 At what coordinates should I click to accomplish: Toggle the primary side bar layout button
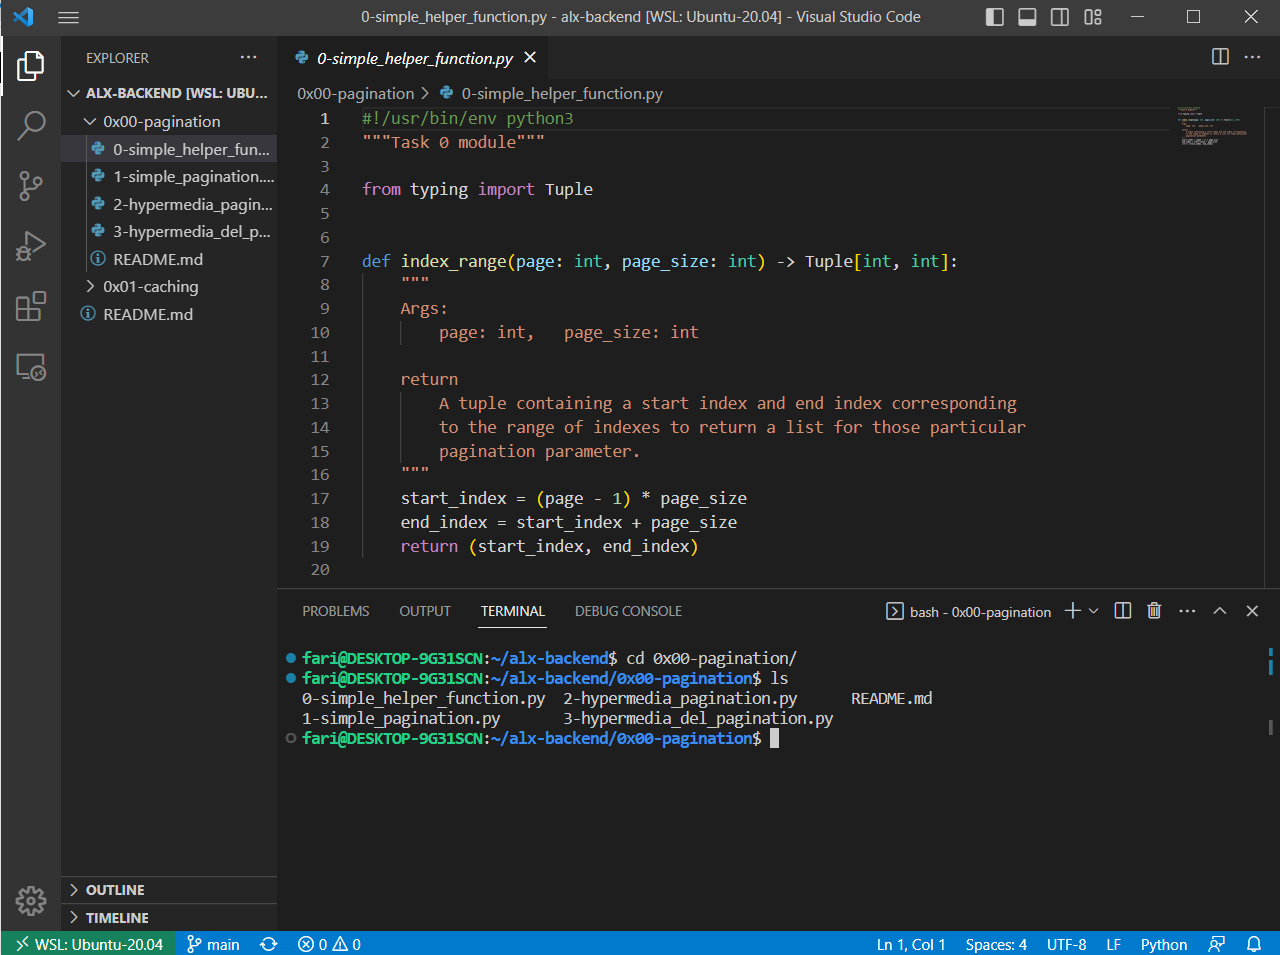click(994, 17)
